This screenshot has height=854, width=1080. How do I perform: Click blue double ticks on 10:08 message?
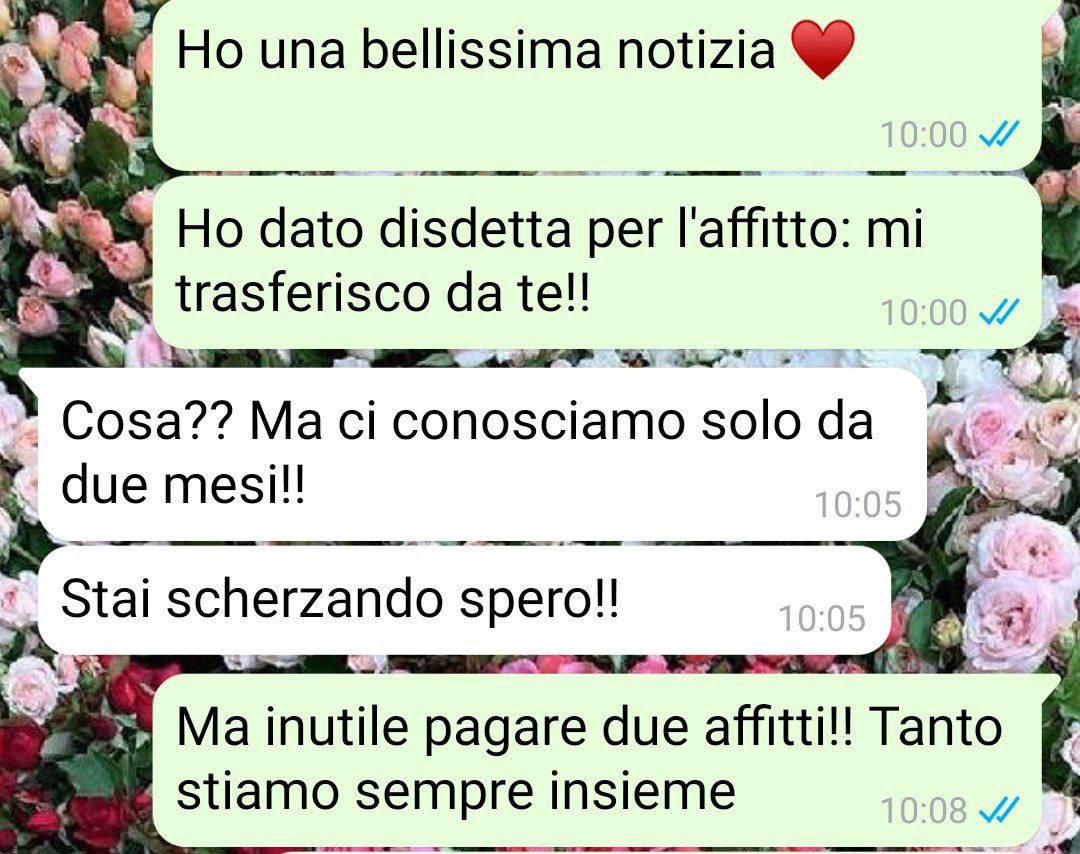(999, 810)
